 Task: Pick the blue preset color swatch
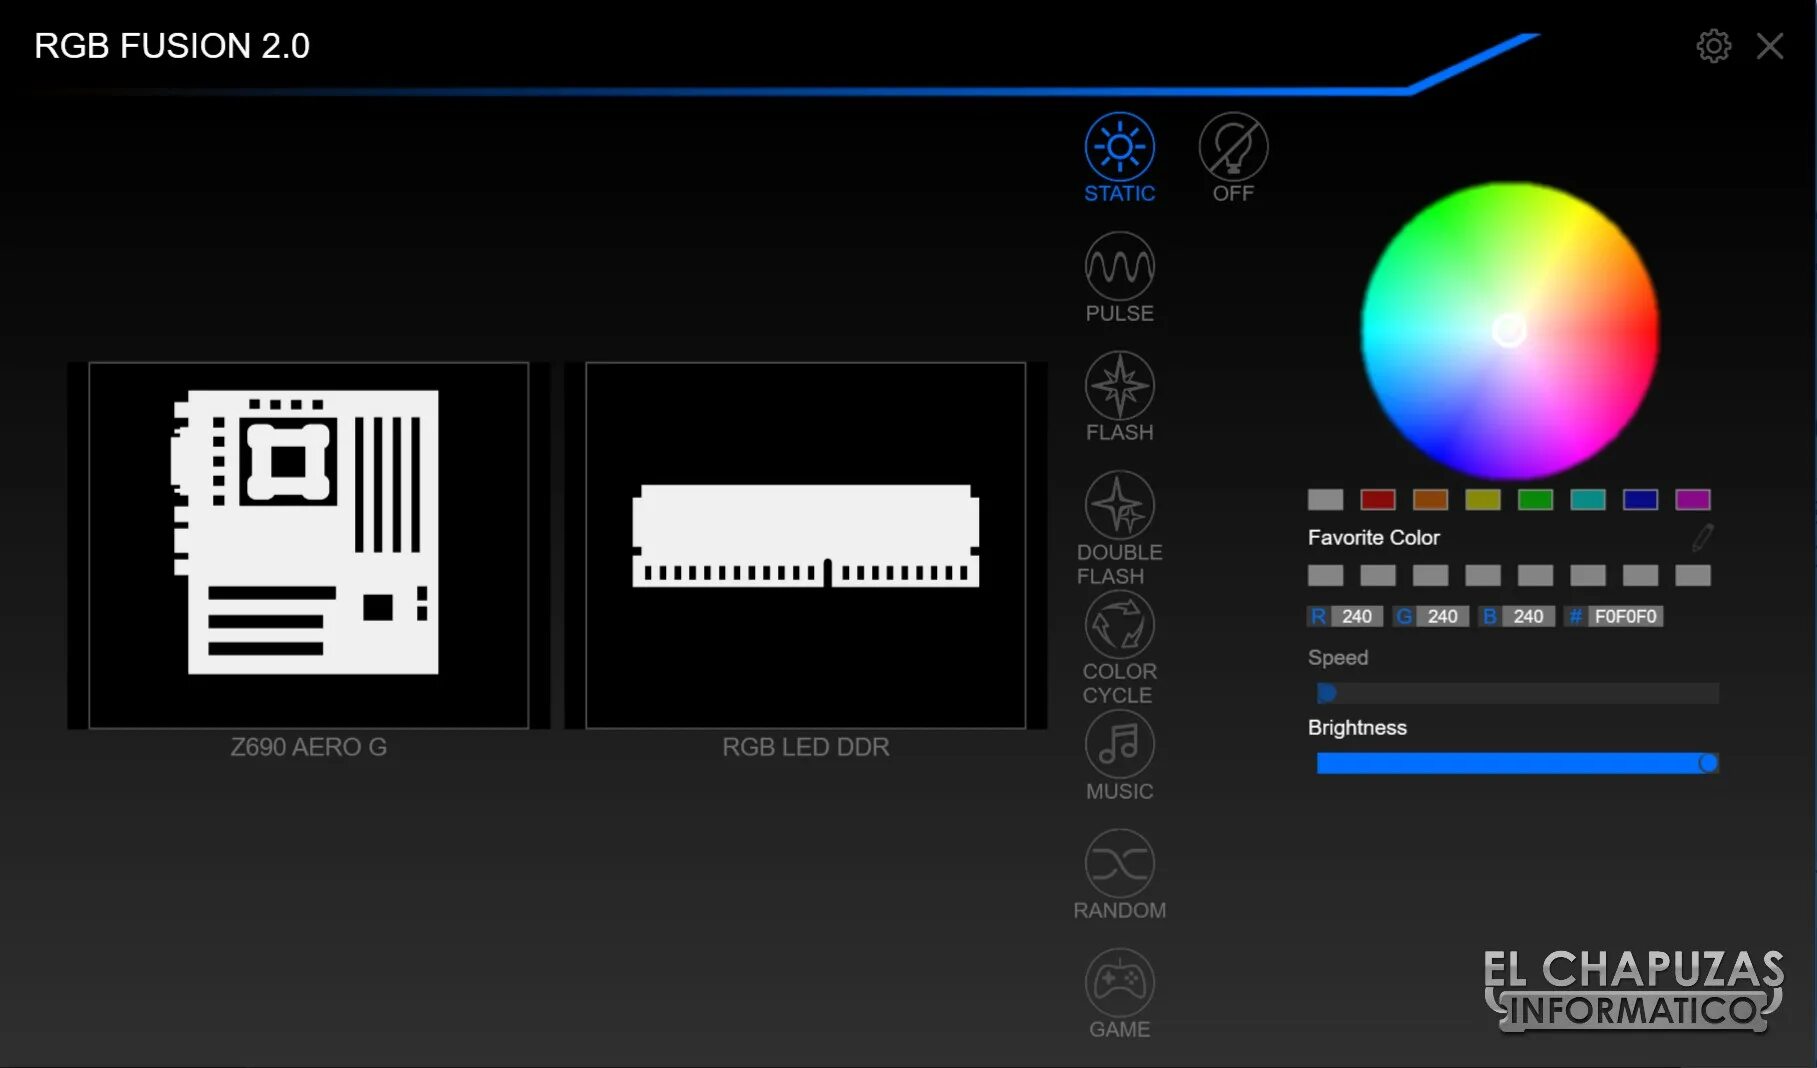tap(1640, 499)
